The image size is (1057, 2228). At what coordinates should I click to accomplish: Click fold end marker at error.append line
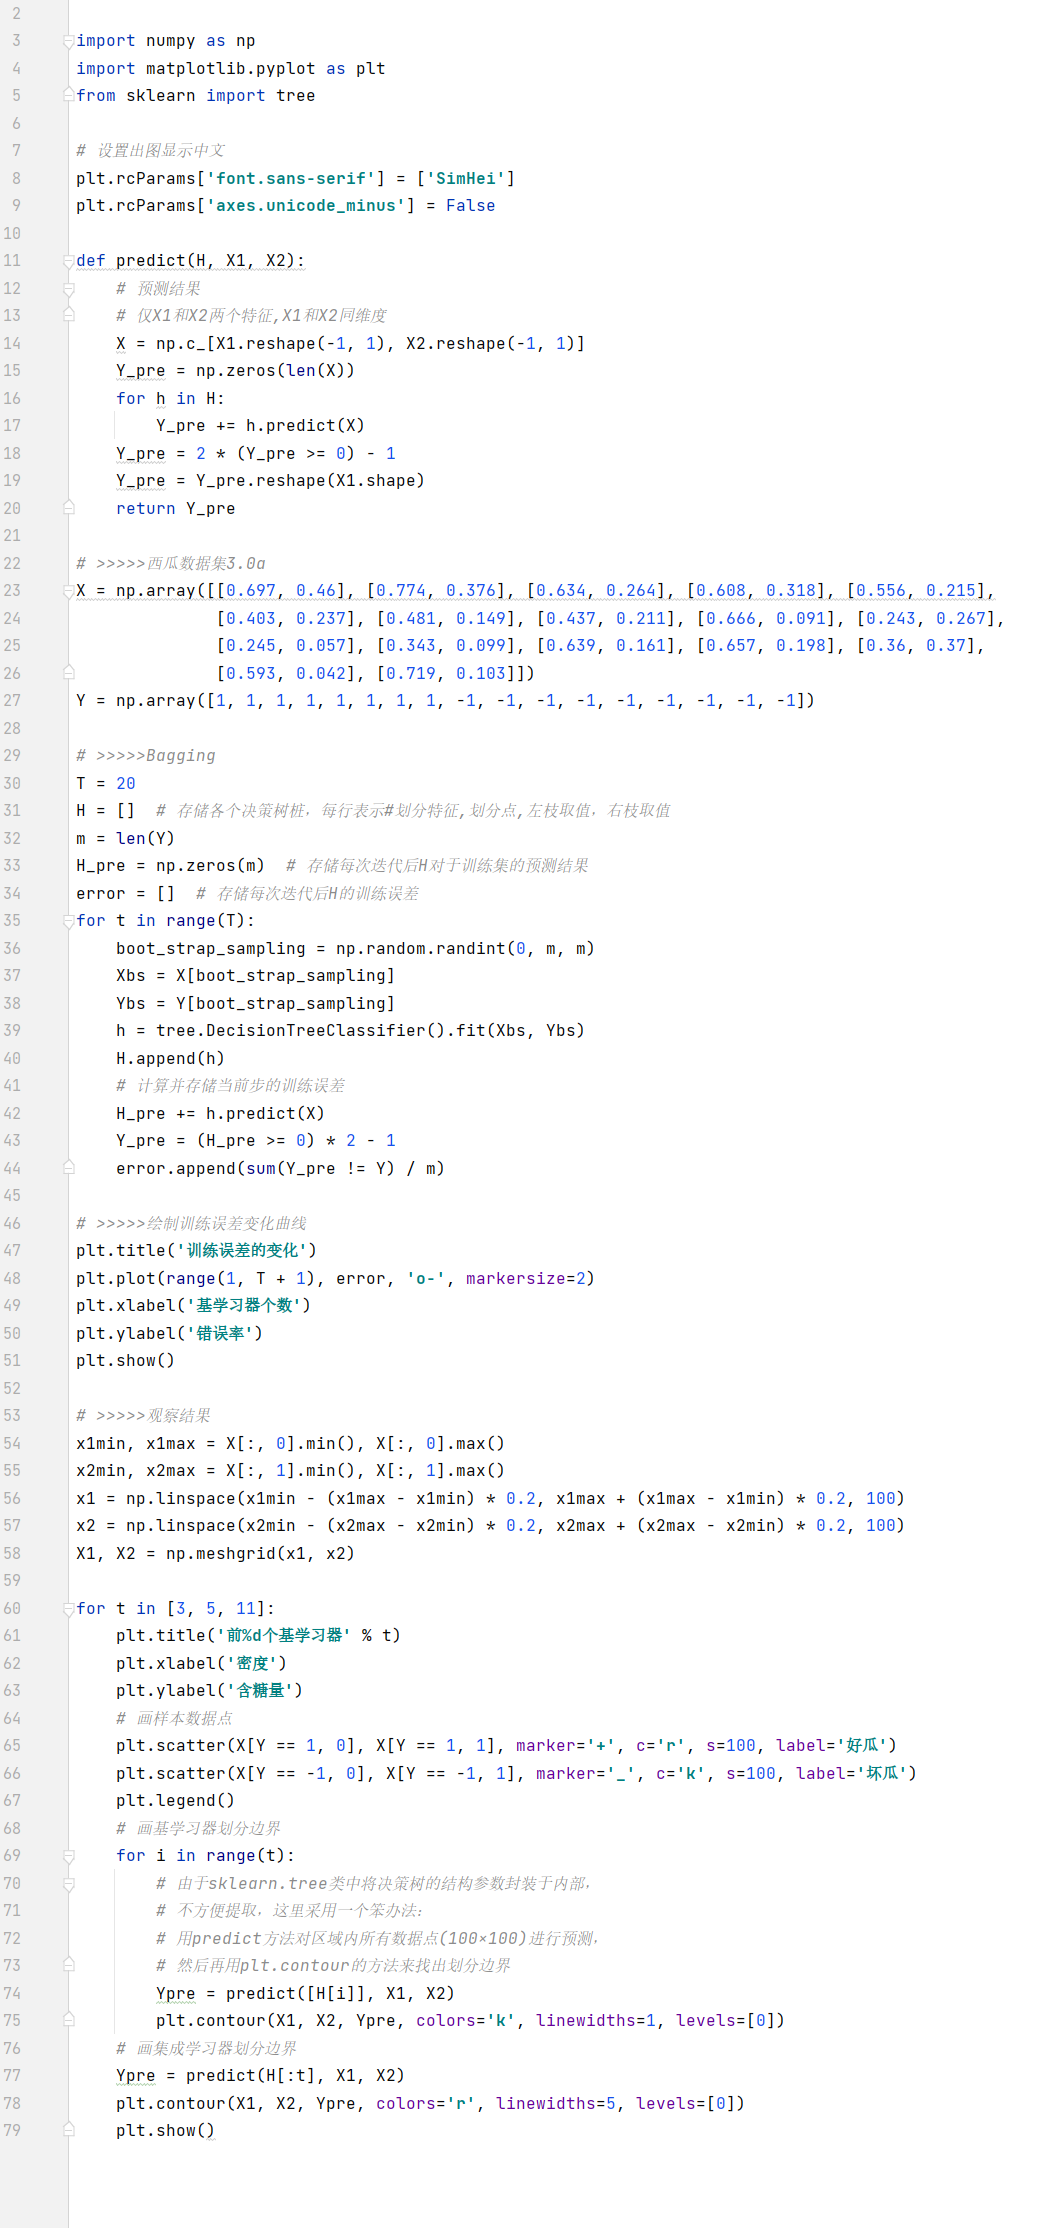[69, 1168]
